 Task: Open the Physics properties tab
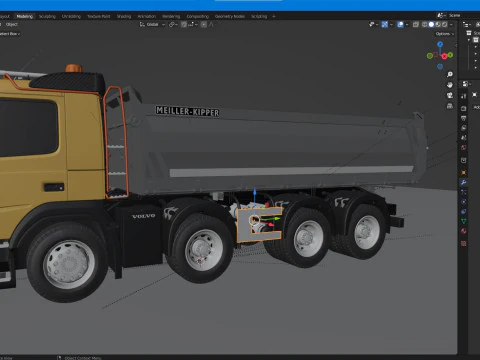[464, 202]
